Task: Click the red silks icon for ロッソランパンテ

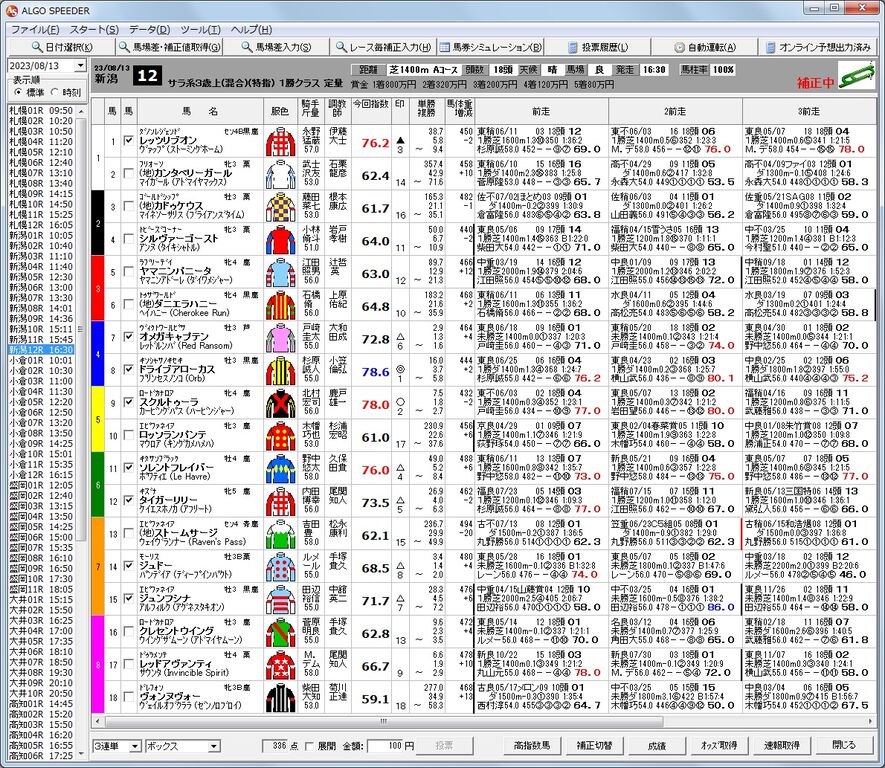Action: coord(280,436)
